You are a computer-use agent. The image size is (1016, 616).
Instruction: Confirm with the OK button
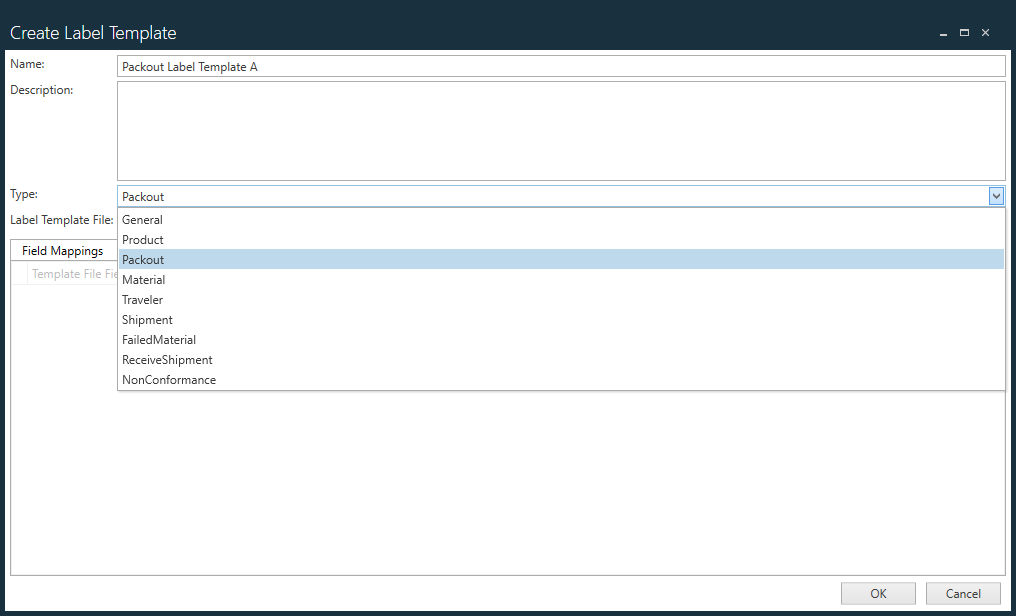point(877,593)
